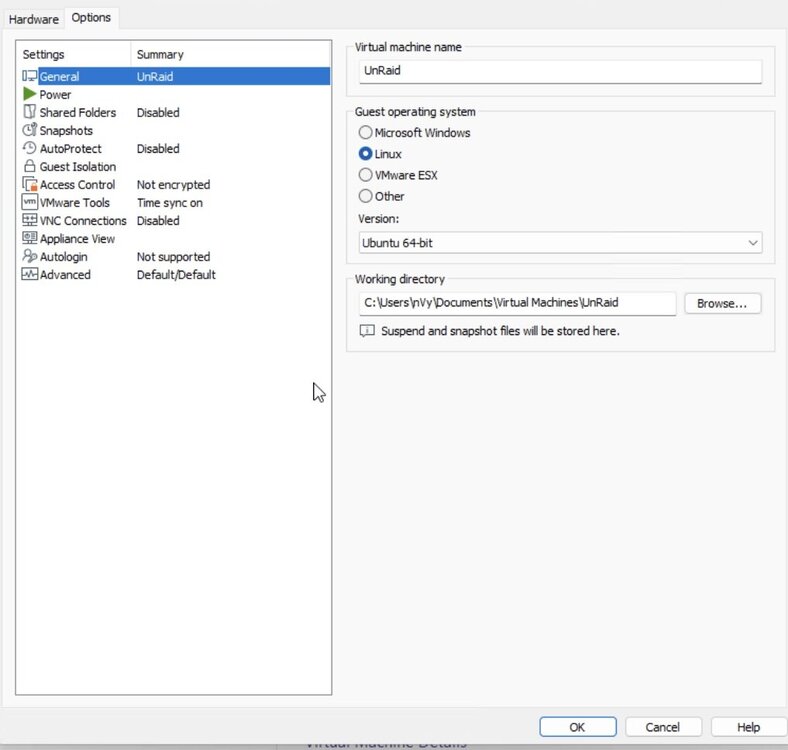Screen dimensions: 788x750
Task: Select the Autologin row
Action: (175, 256)
